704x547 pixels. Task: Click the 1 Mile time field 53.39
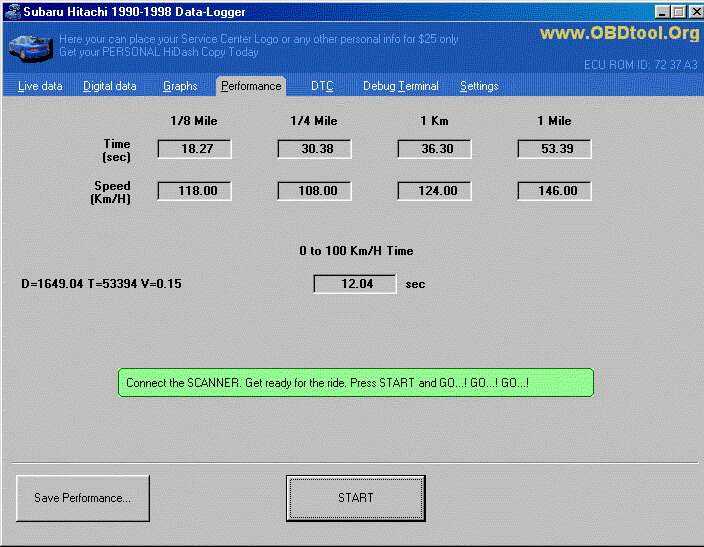point(554,149)
